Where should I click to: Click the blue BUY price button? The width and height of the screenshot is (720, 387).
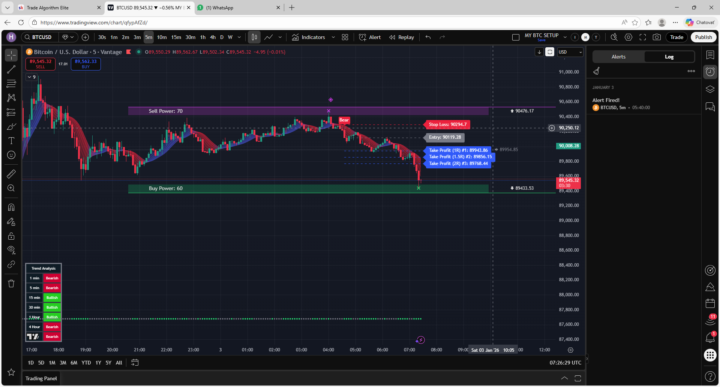tap(85, 64)
